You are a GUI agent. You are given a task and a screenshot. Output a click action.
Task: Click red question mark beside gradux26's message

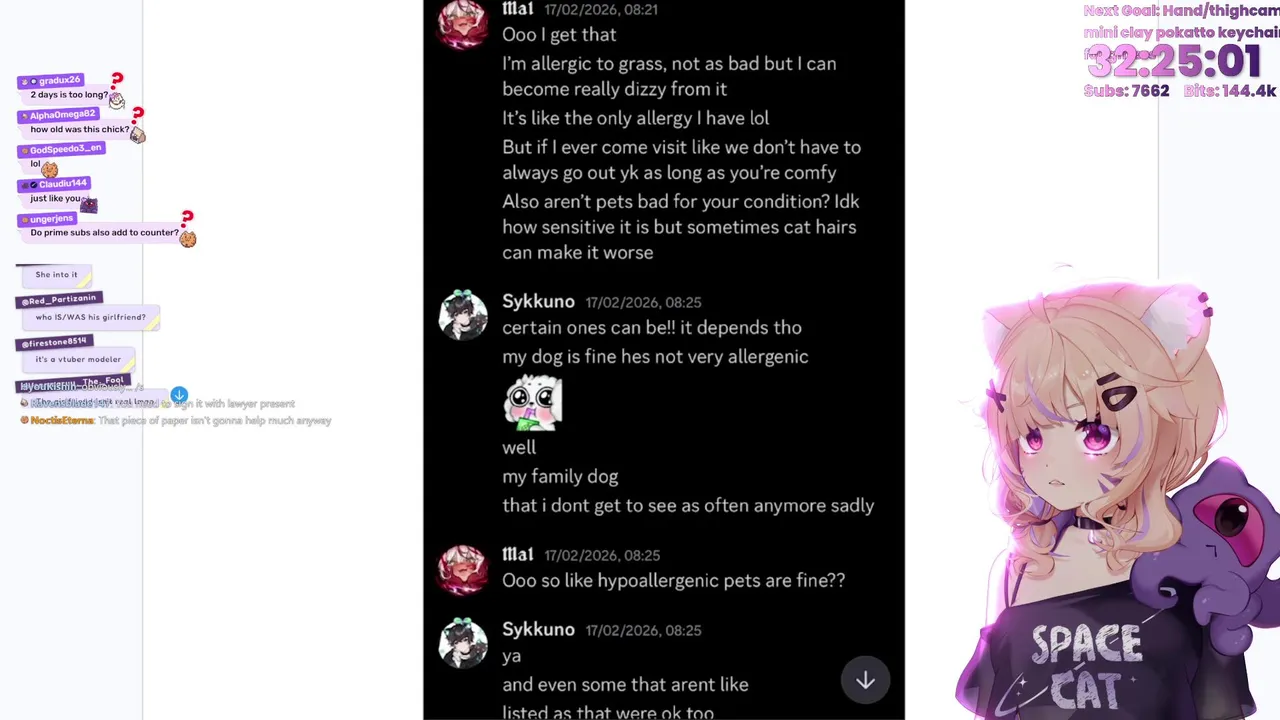[117, 80]
